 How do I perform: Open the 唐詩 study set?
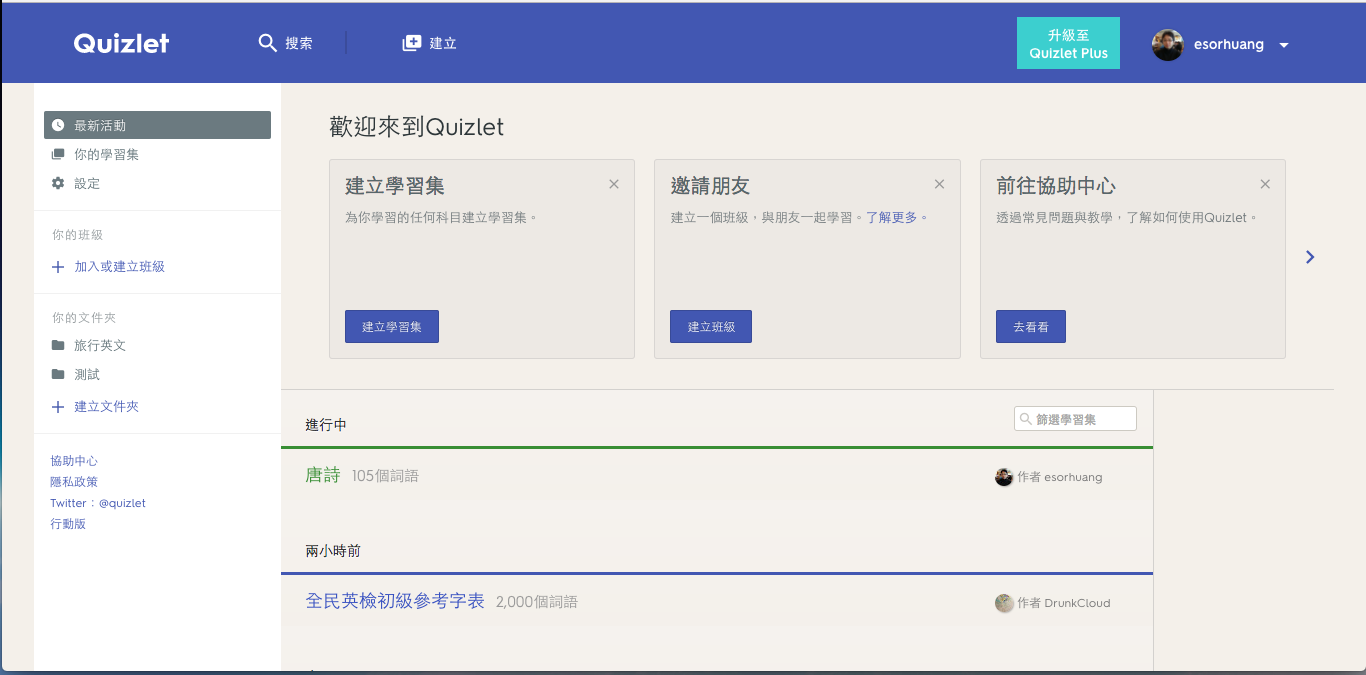click(x=323, y=476)
